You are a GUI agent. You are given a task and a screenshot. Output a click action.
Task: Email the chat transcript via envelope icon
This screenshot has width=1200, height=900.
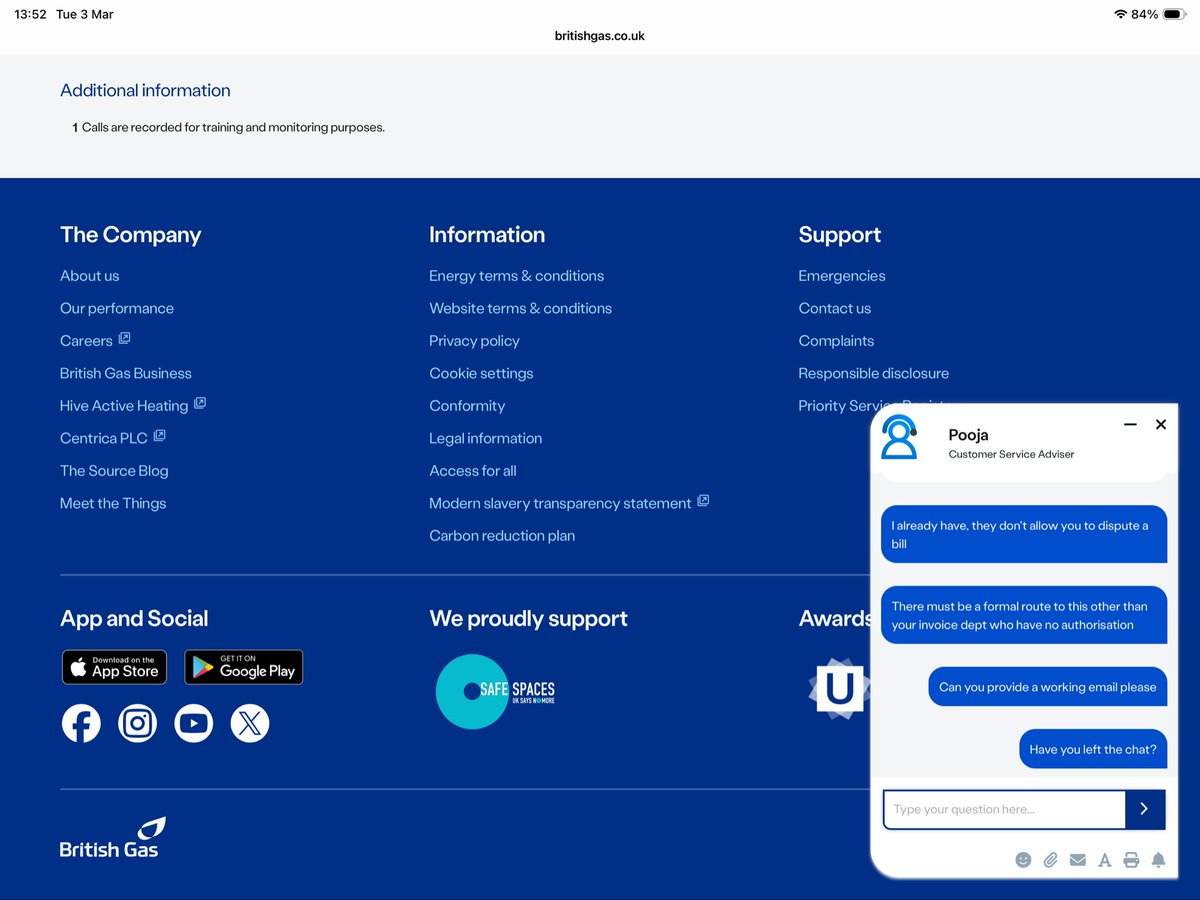tap(1077, 859)
